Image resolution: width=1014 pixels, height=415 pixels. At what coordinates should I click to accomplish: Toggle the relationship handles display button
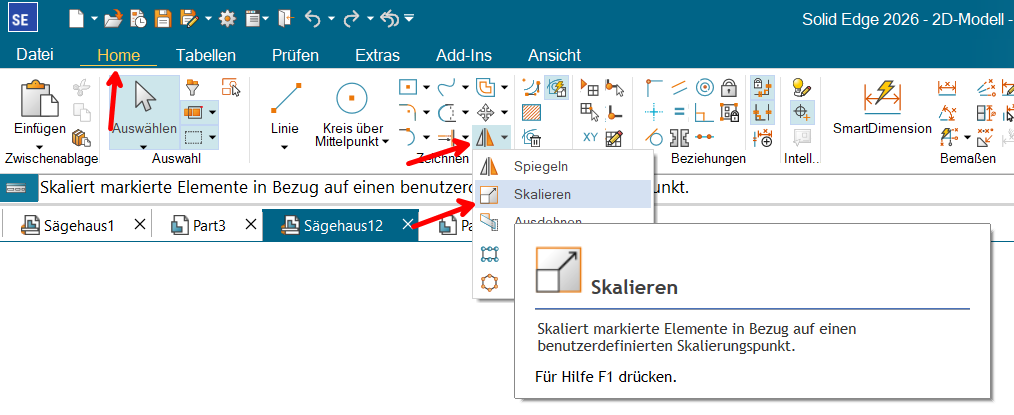(761, 112)
